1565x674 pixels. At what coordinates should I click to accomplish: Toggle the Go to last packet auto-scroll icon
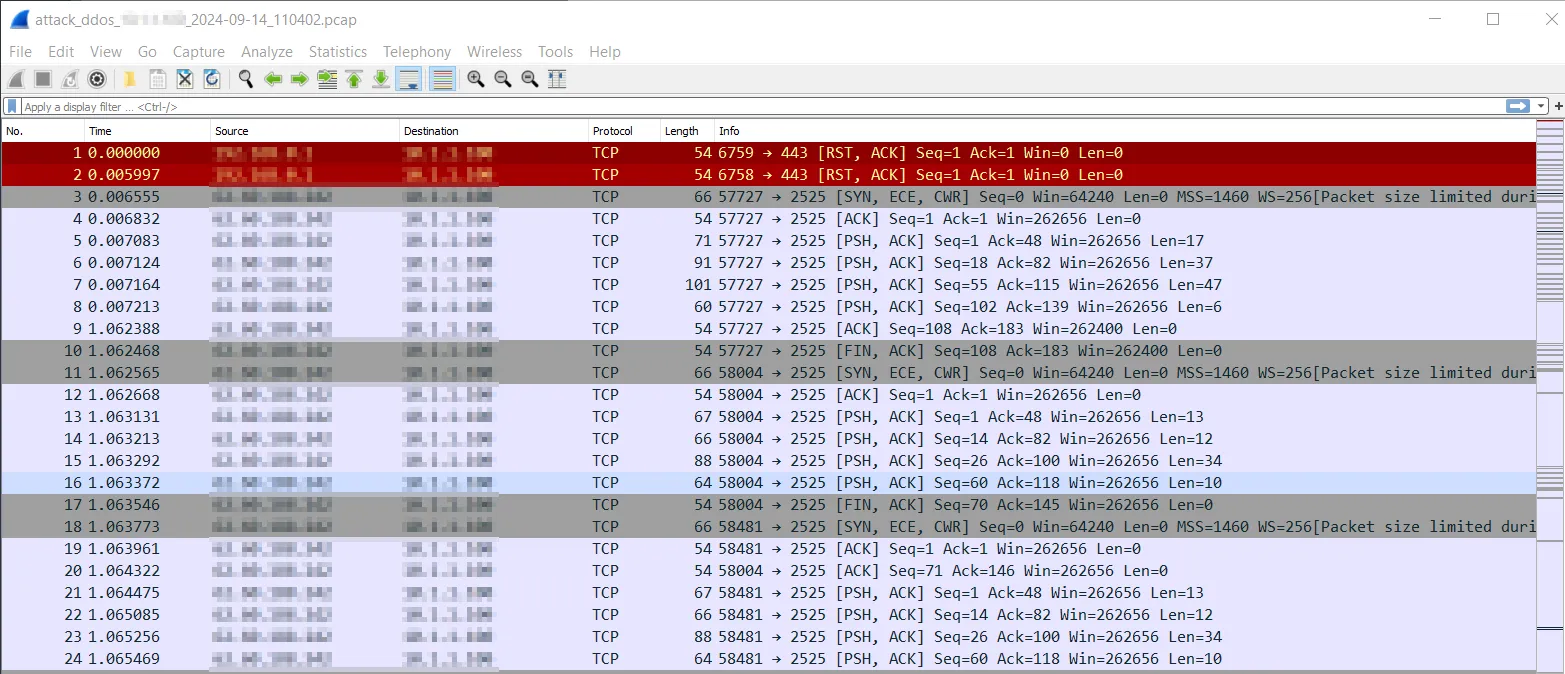pyautogui.click(x=381, y=79)
